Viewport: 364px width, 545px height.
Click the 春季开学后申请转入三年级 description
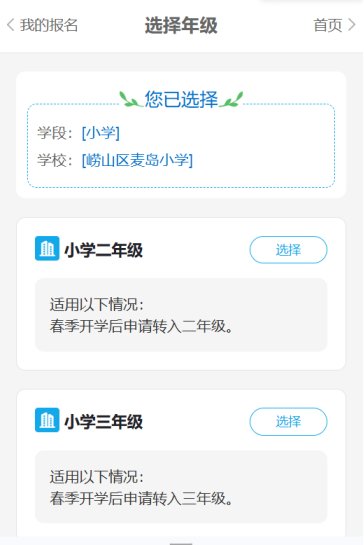[x=141, y=498]
